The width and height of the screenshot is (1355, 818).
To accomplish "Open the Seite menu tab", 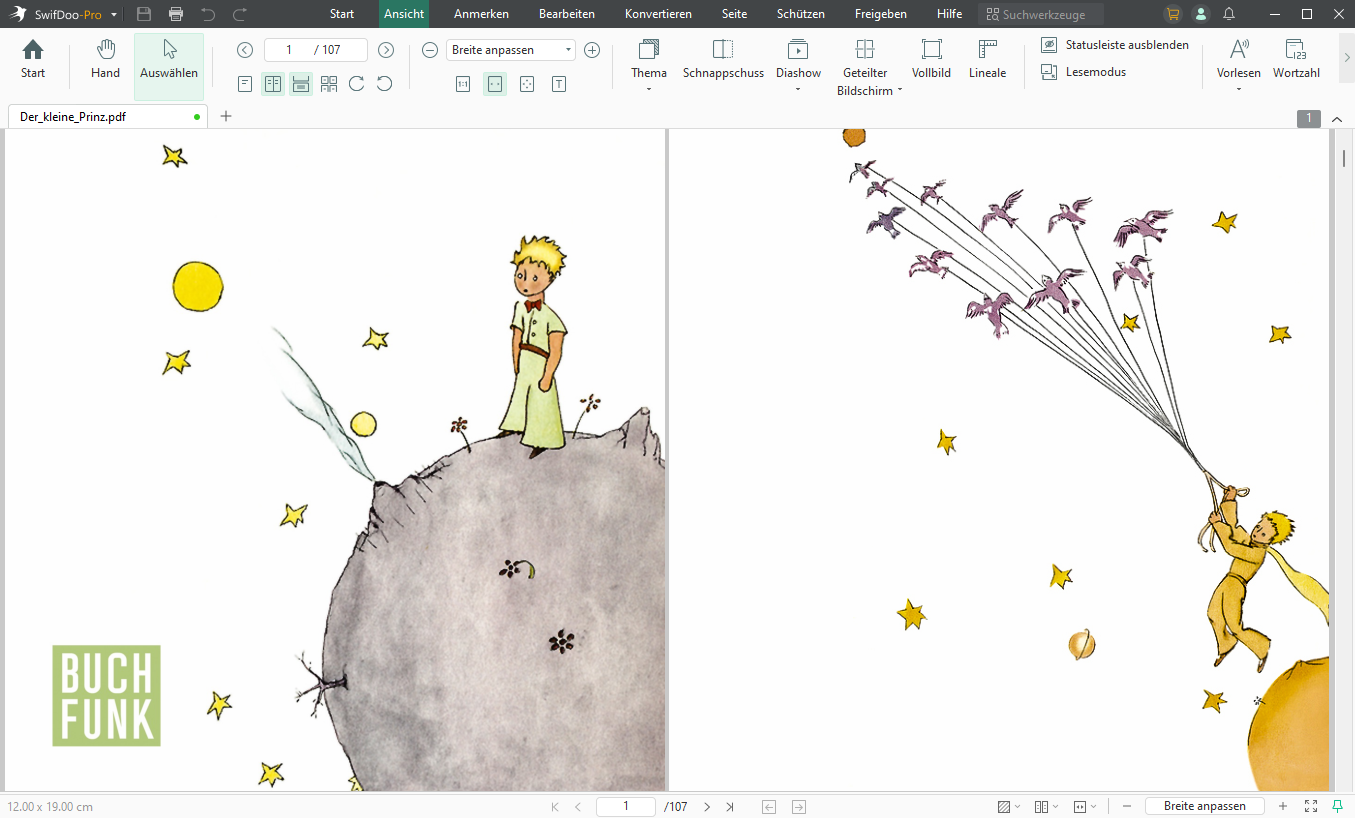I will point(735,14).
